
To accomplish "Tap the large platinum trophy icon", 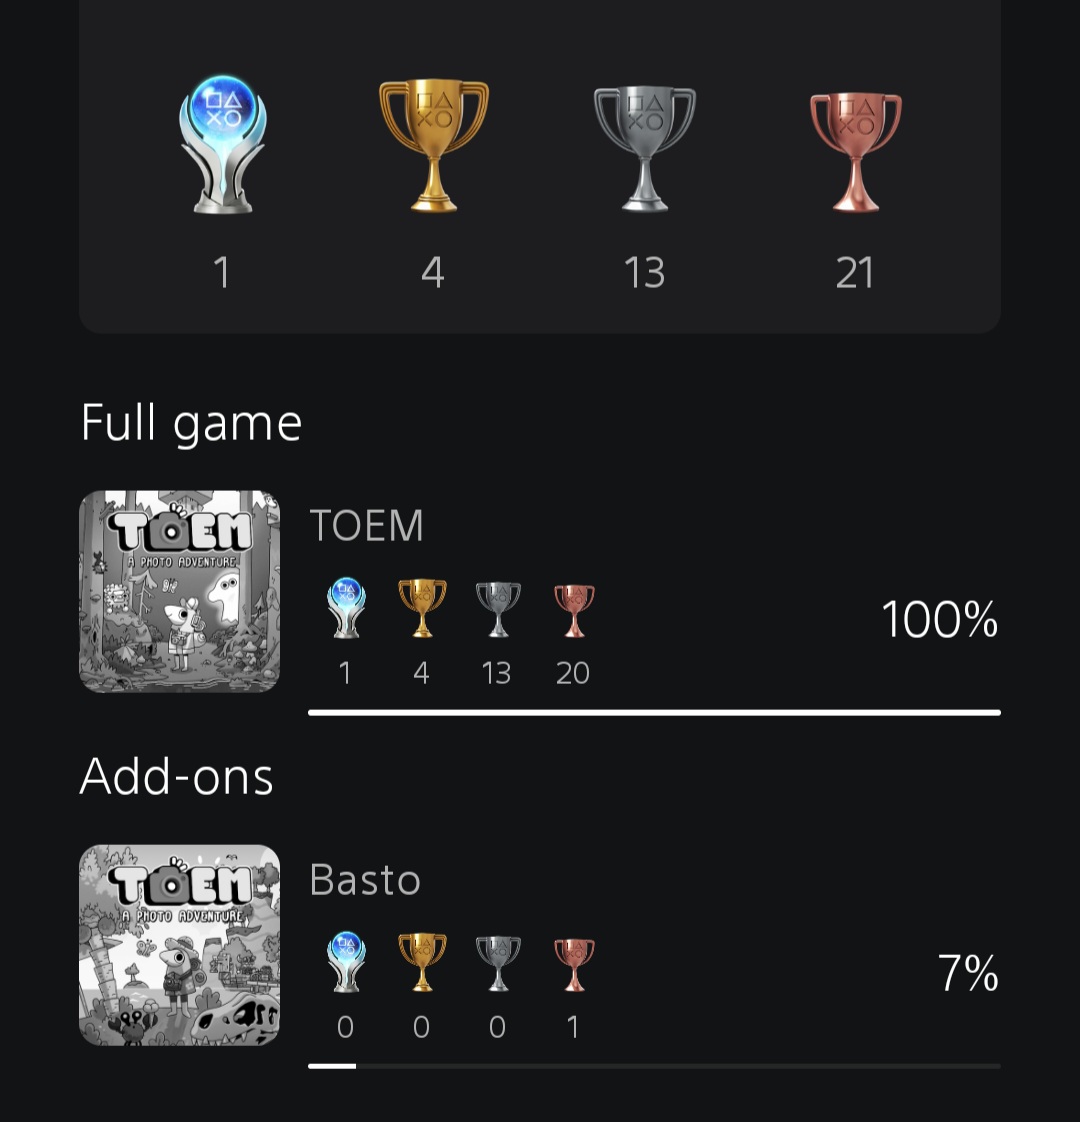I will (222, 144).
